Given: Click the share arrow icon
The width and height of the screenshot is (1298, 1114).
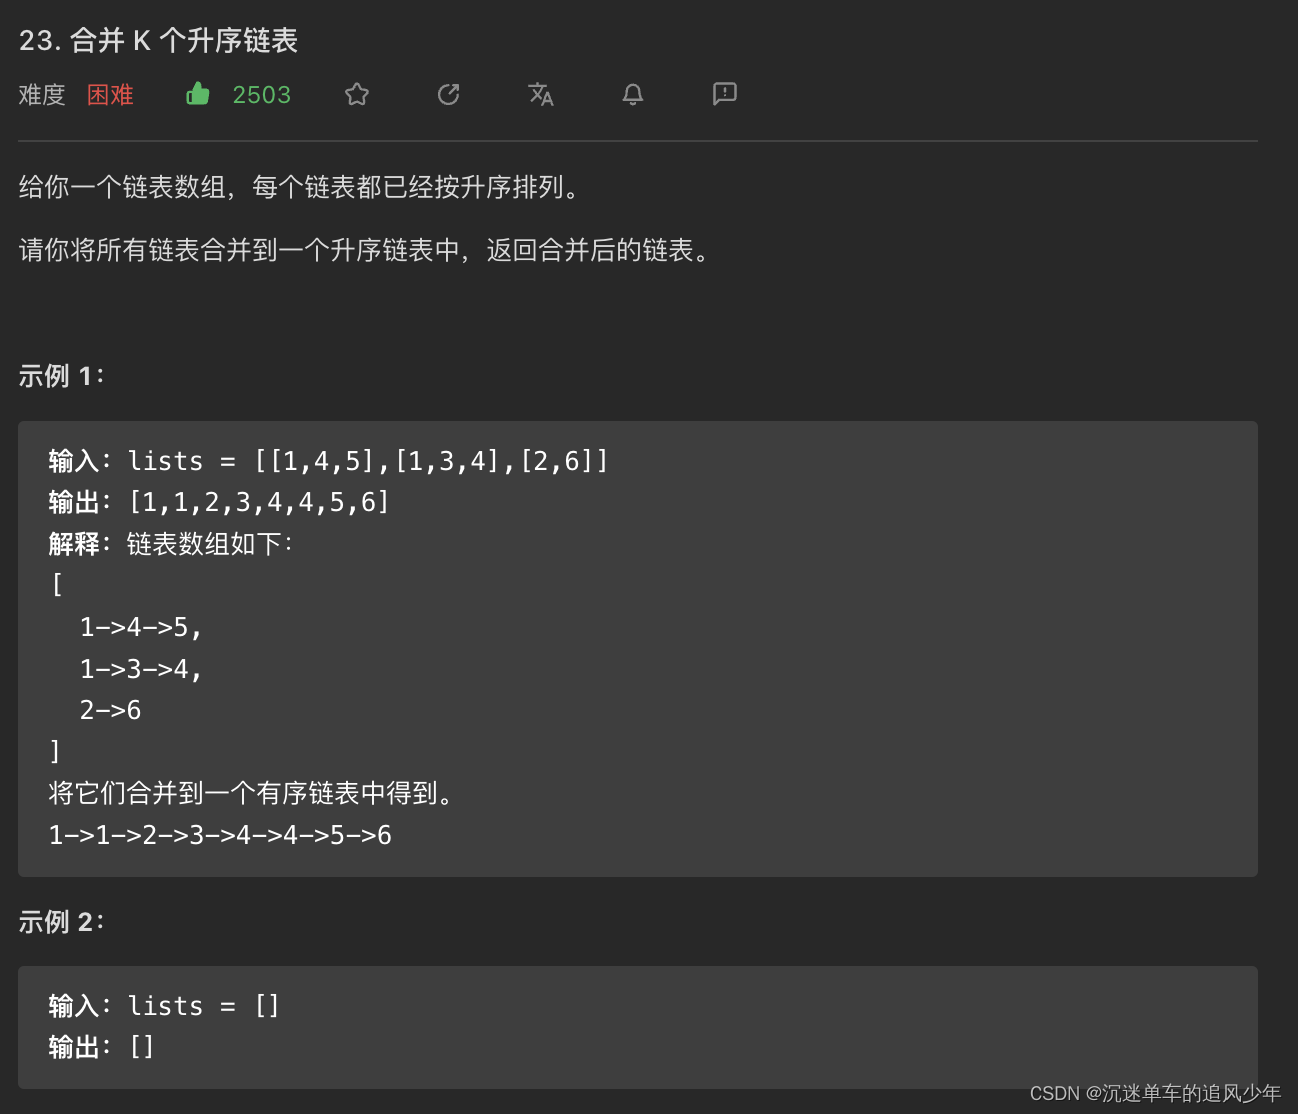Looking at the screenshot, I should coord(449,94).
